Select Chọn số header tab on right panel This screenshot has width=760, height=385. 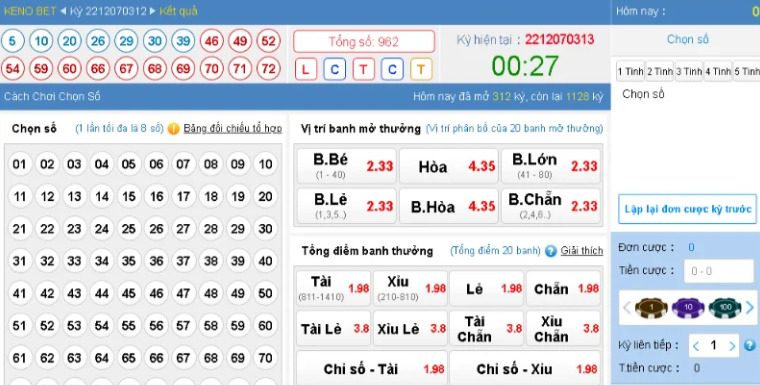coord(687,39)
